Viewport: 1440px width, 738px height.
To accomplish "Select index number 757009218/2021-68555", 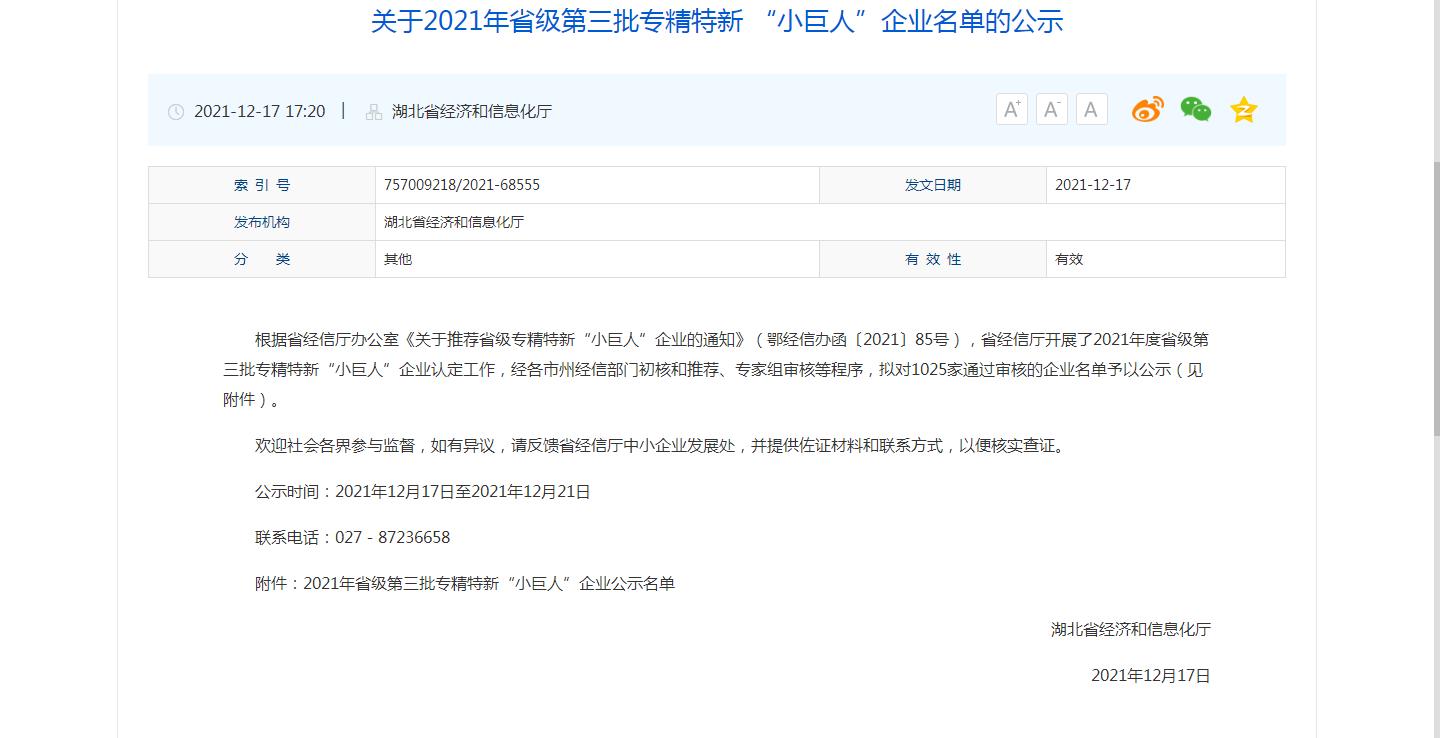I will [x=462, y=185].
